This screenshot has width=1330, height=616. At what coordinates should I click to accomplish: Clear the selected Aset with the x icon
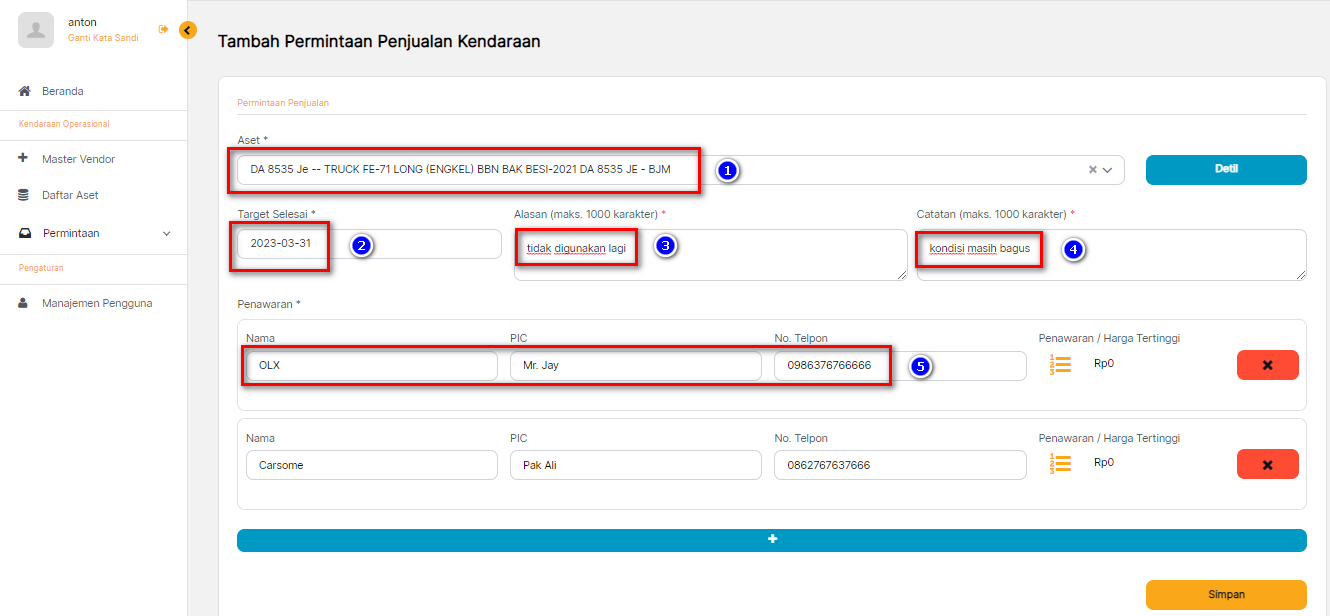1093,170
